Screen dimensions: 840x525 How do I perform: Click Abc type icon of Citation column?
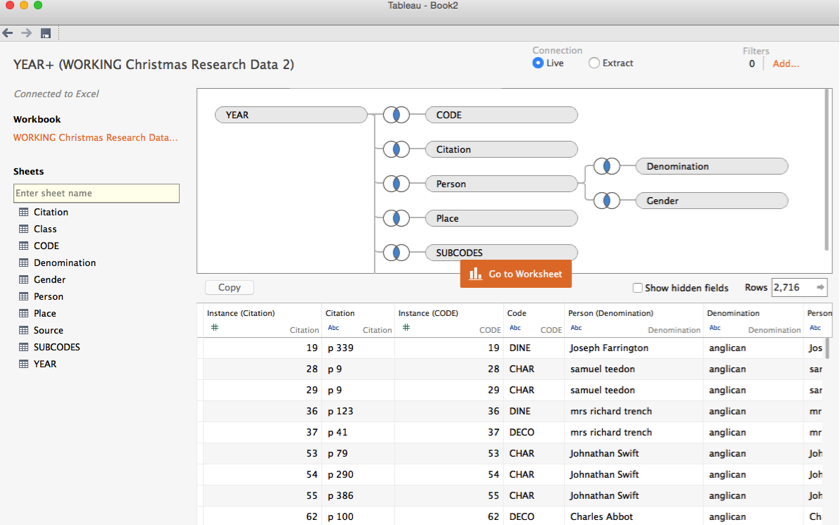333,327
